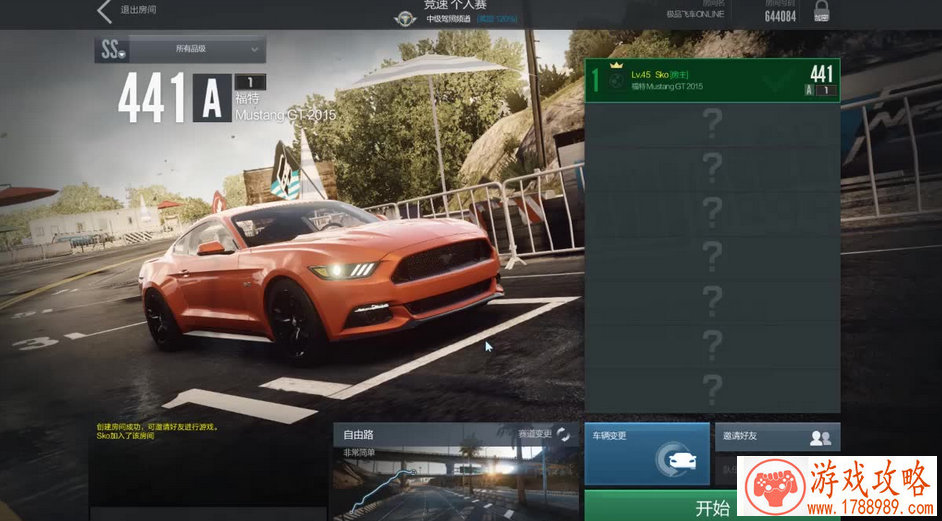Click the two-person icon on 邀请好友
The image size is (942, 521).
tap(820, 438)
